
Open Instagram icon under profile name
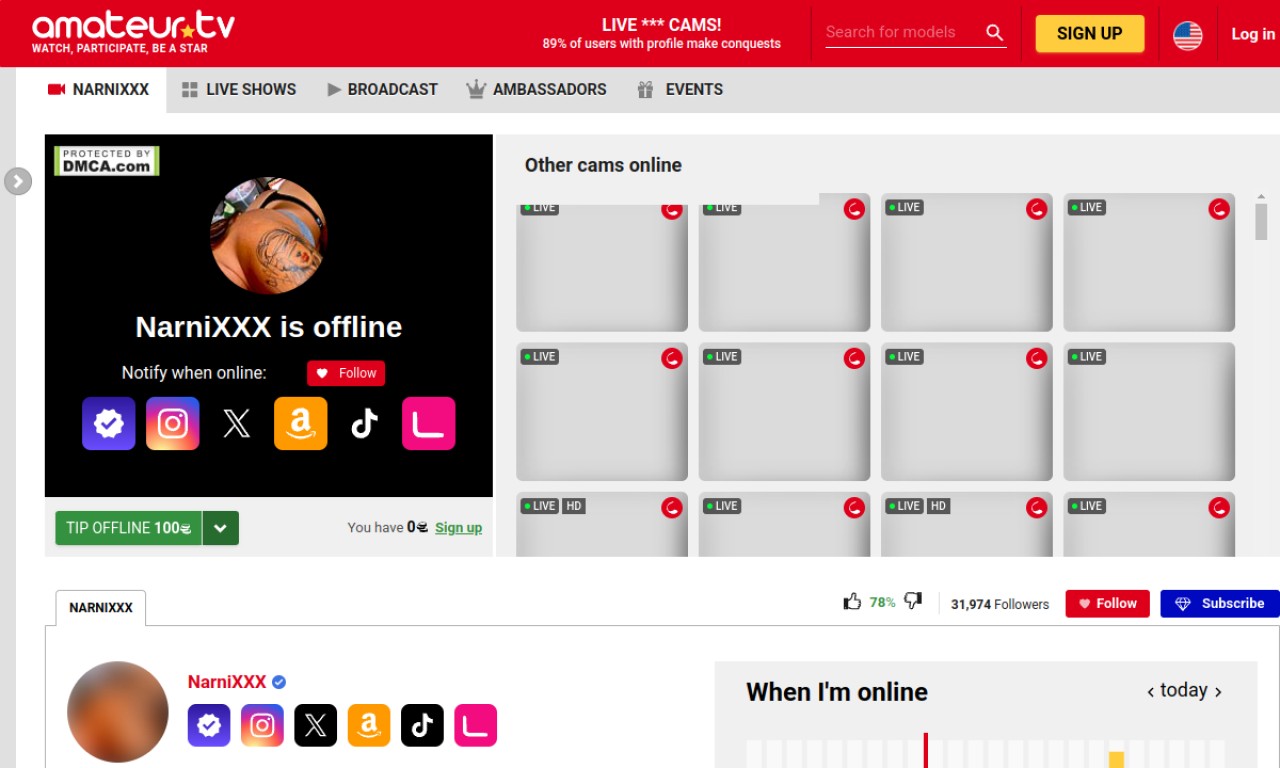coord(262,725)
